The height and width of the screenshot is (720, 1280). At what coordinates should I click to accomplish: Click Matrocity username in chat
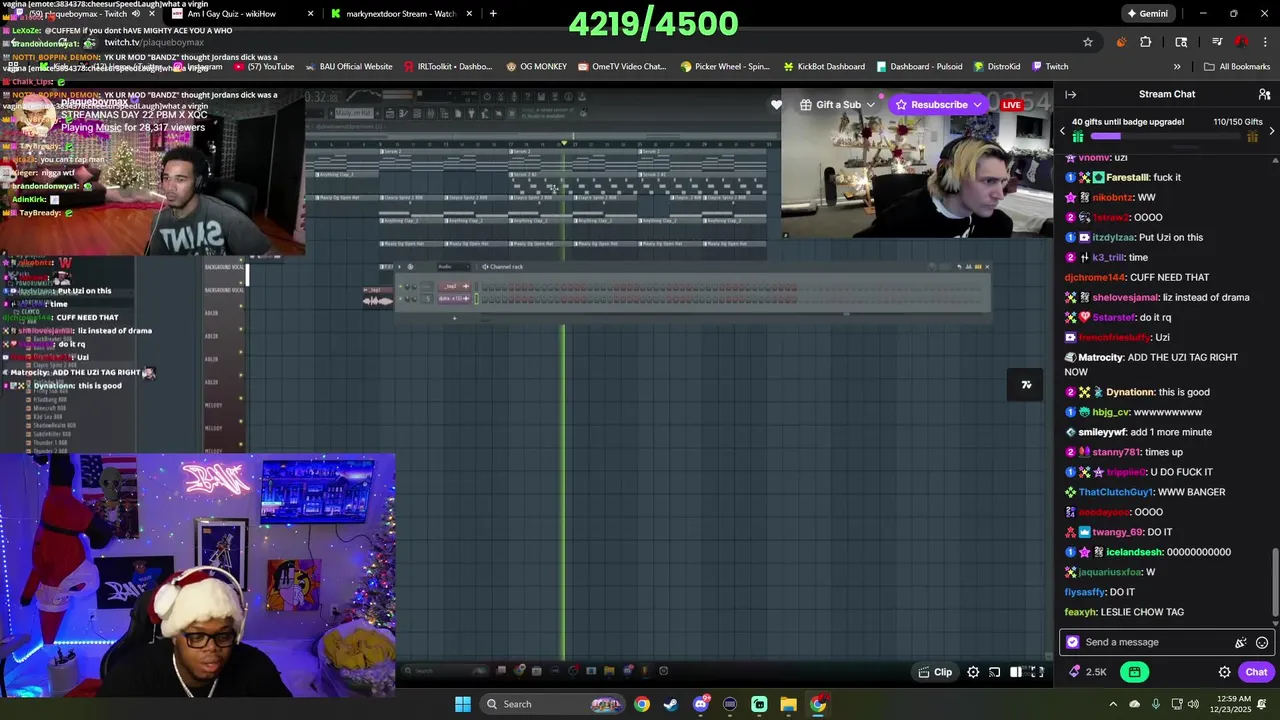point(1101,357)
